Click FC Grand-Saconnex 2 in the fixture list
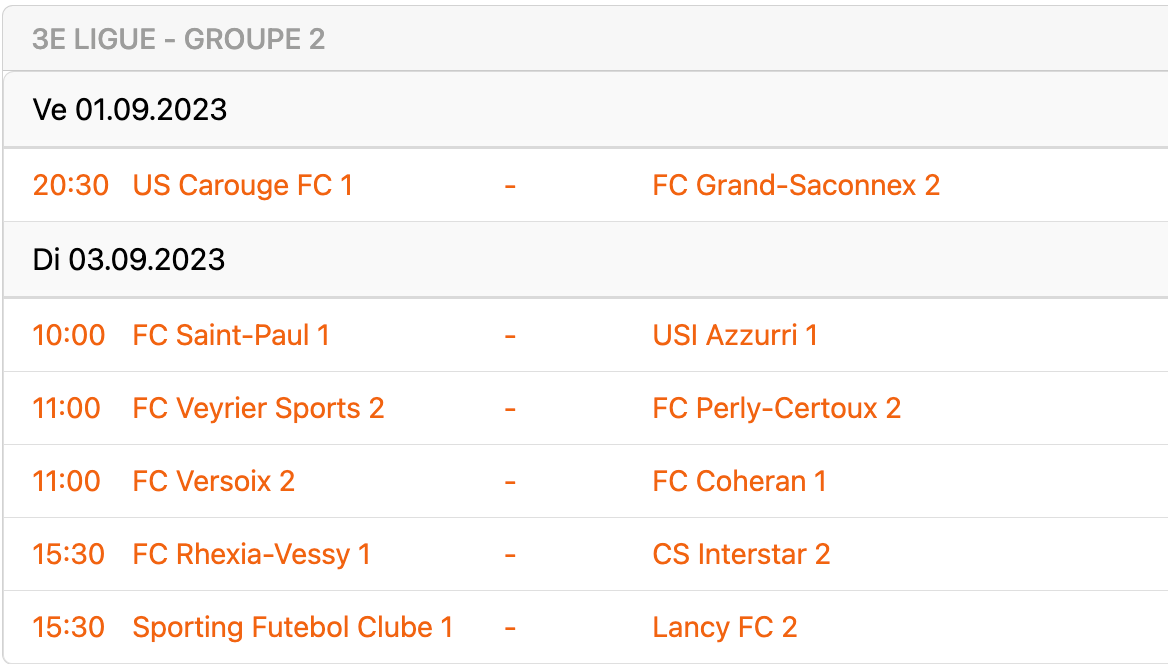The height and width of the screenshot is (664, 1168). (x=796, y=185)
